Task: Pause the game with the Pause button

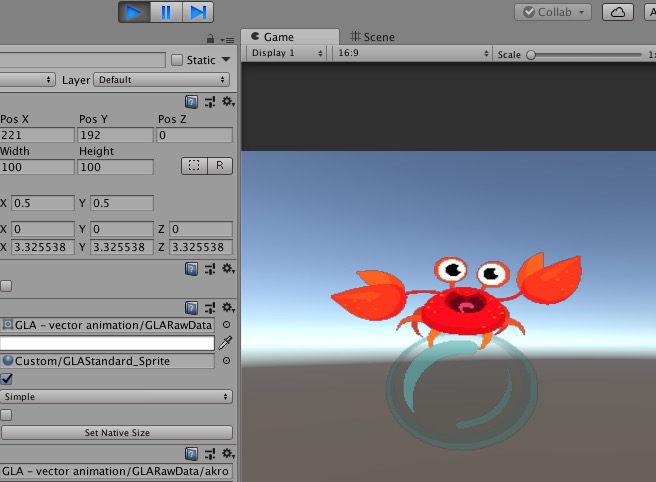Action: click(166, 12)
